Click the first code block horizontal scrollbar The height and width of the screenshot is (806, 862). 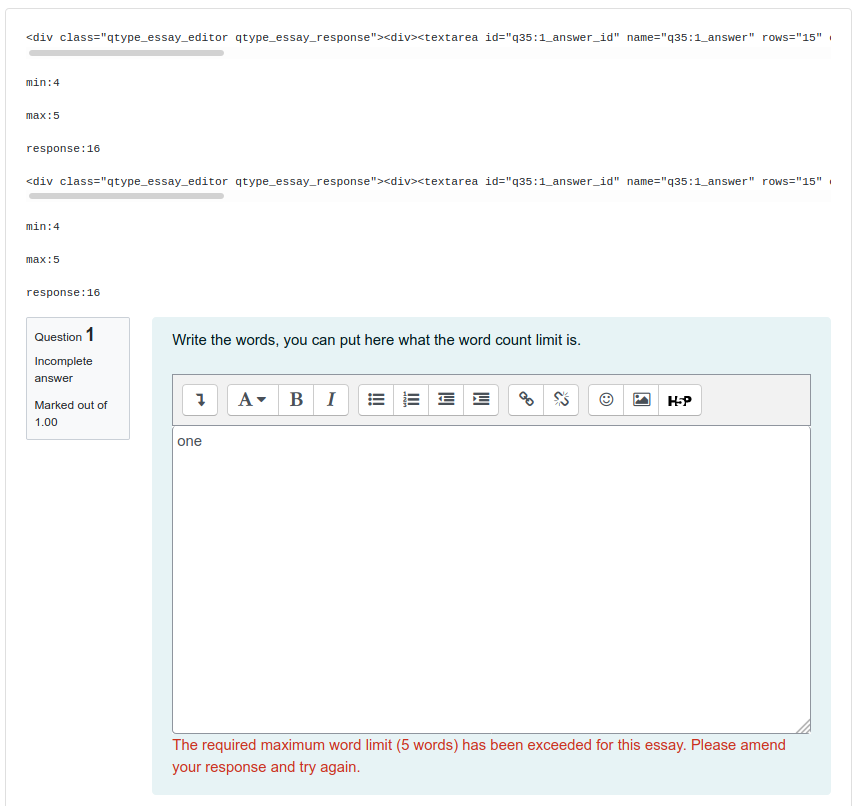click(126, 53)
